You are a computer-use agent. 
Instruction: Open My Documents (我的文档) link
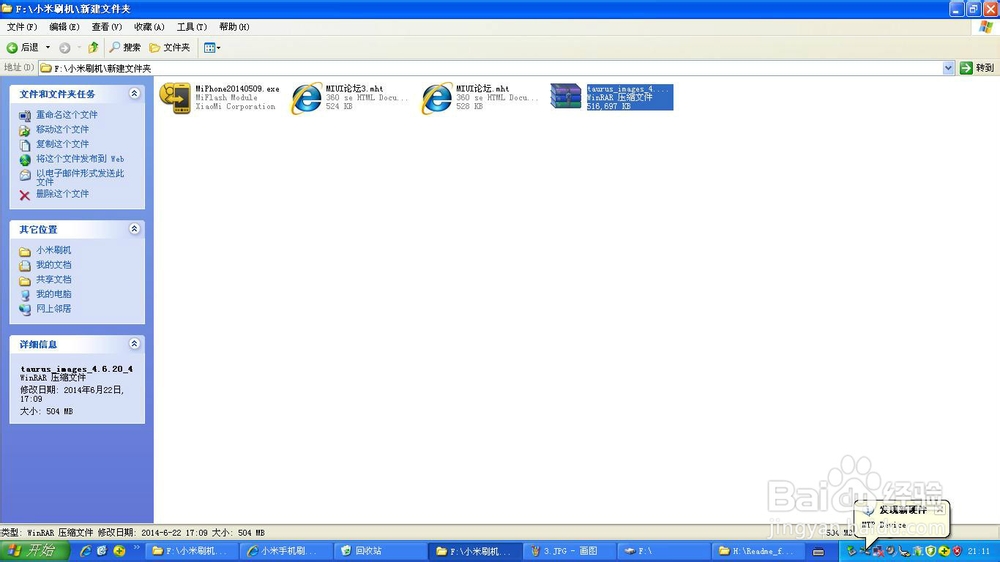tap(54, 265)
